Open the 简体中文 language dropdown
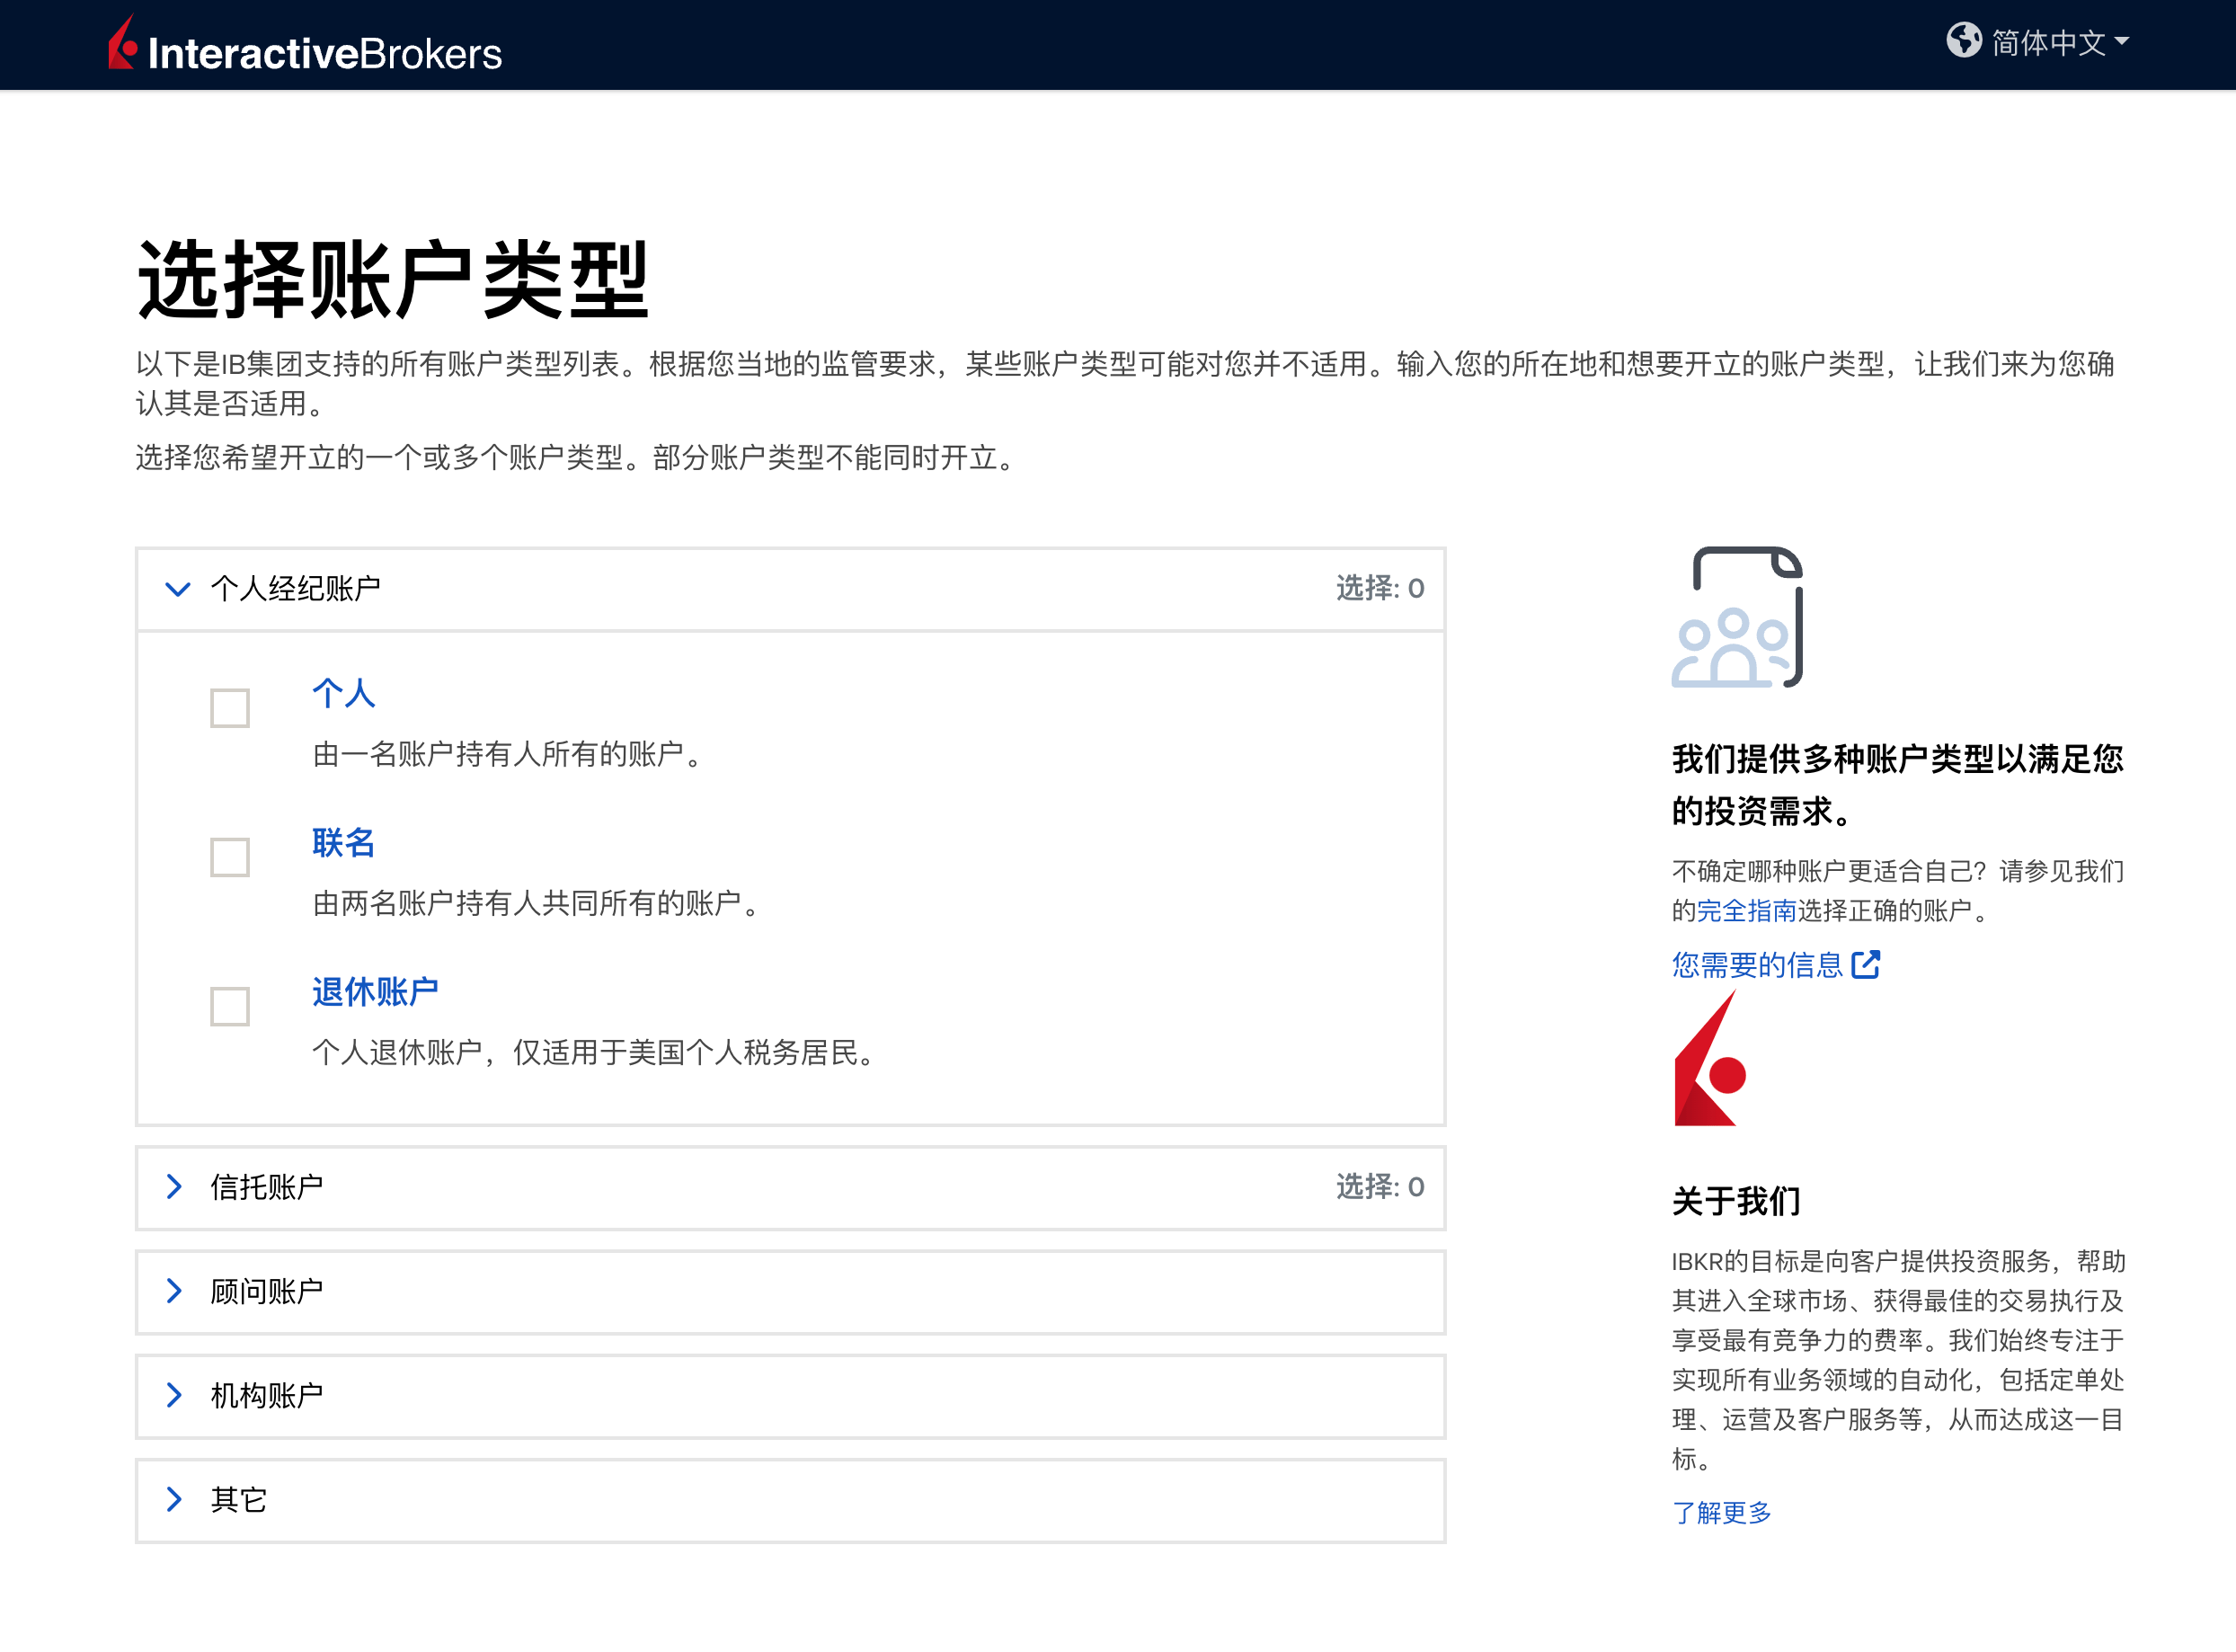2236x1652 pixels. pos(2052,42)
